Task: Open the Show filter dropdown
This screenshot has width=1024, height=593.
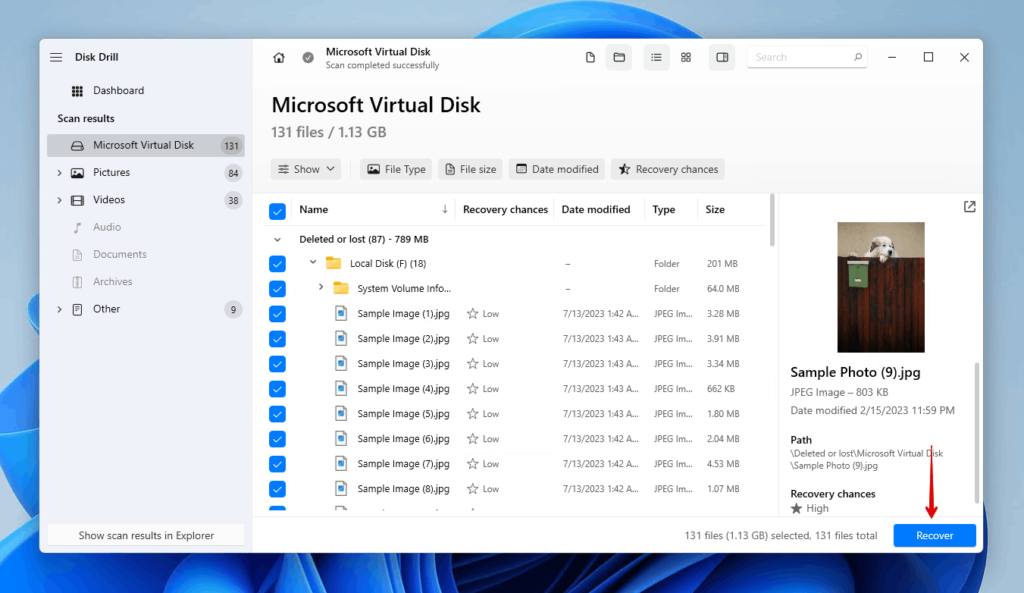Action: pyautogui.click(x=306, y=169)
